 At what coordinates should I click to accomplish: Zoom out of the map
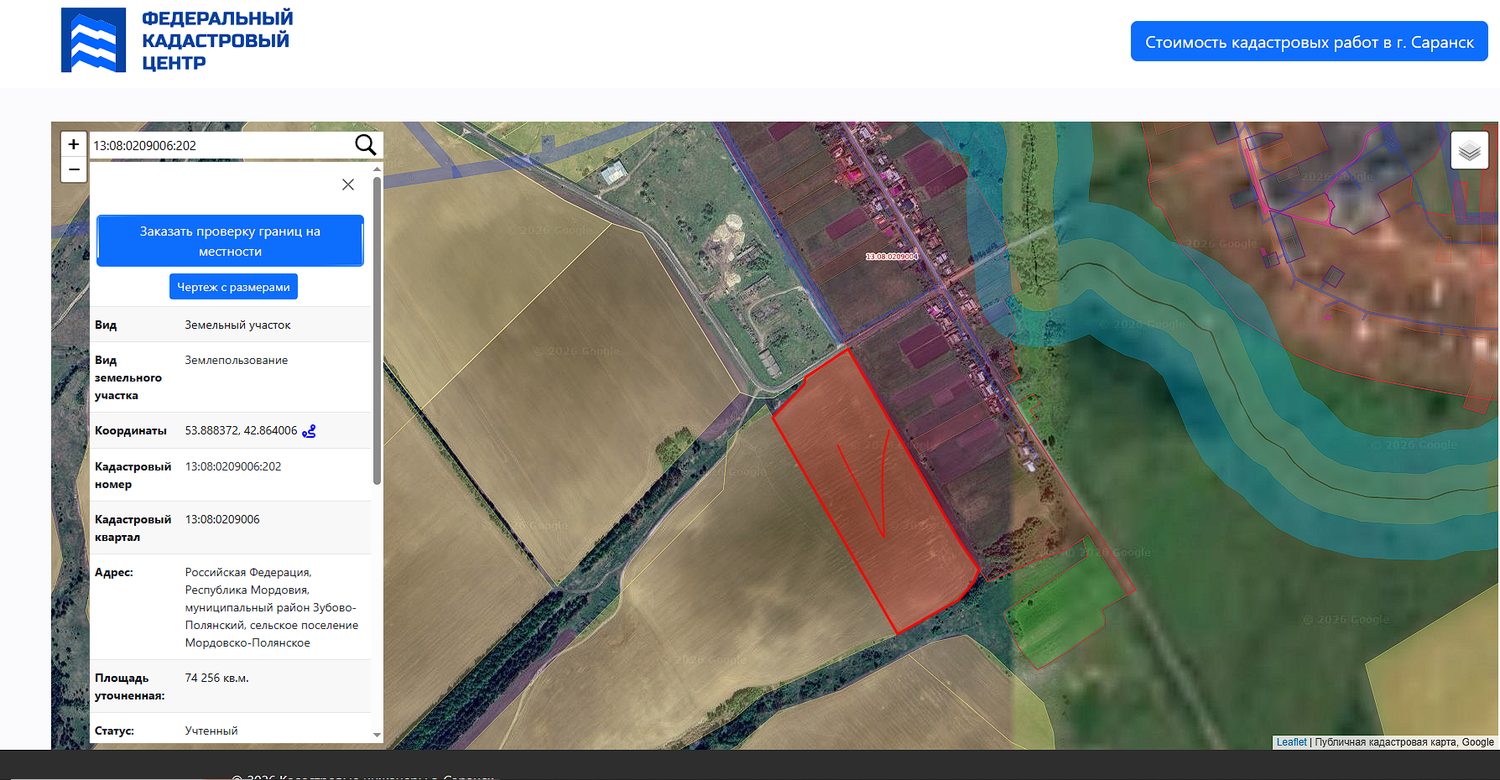(73, 170)
